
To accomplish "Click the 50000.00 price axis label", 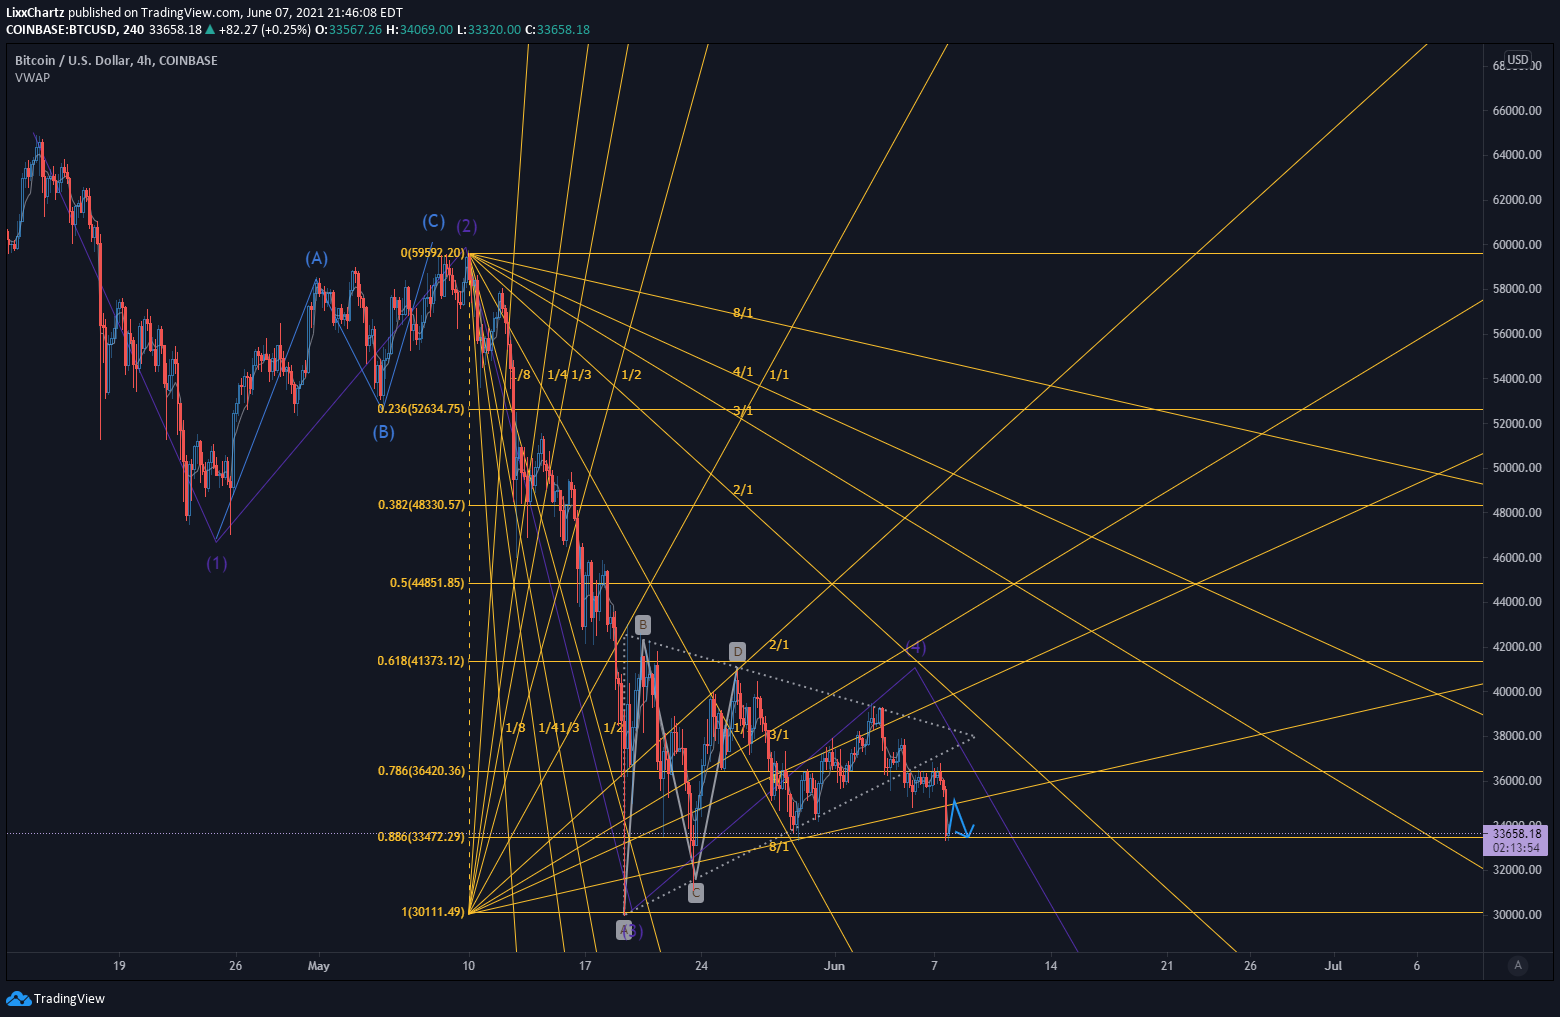I will [x=1517, y=468].
